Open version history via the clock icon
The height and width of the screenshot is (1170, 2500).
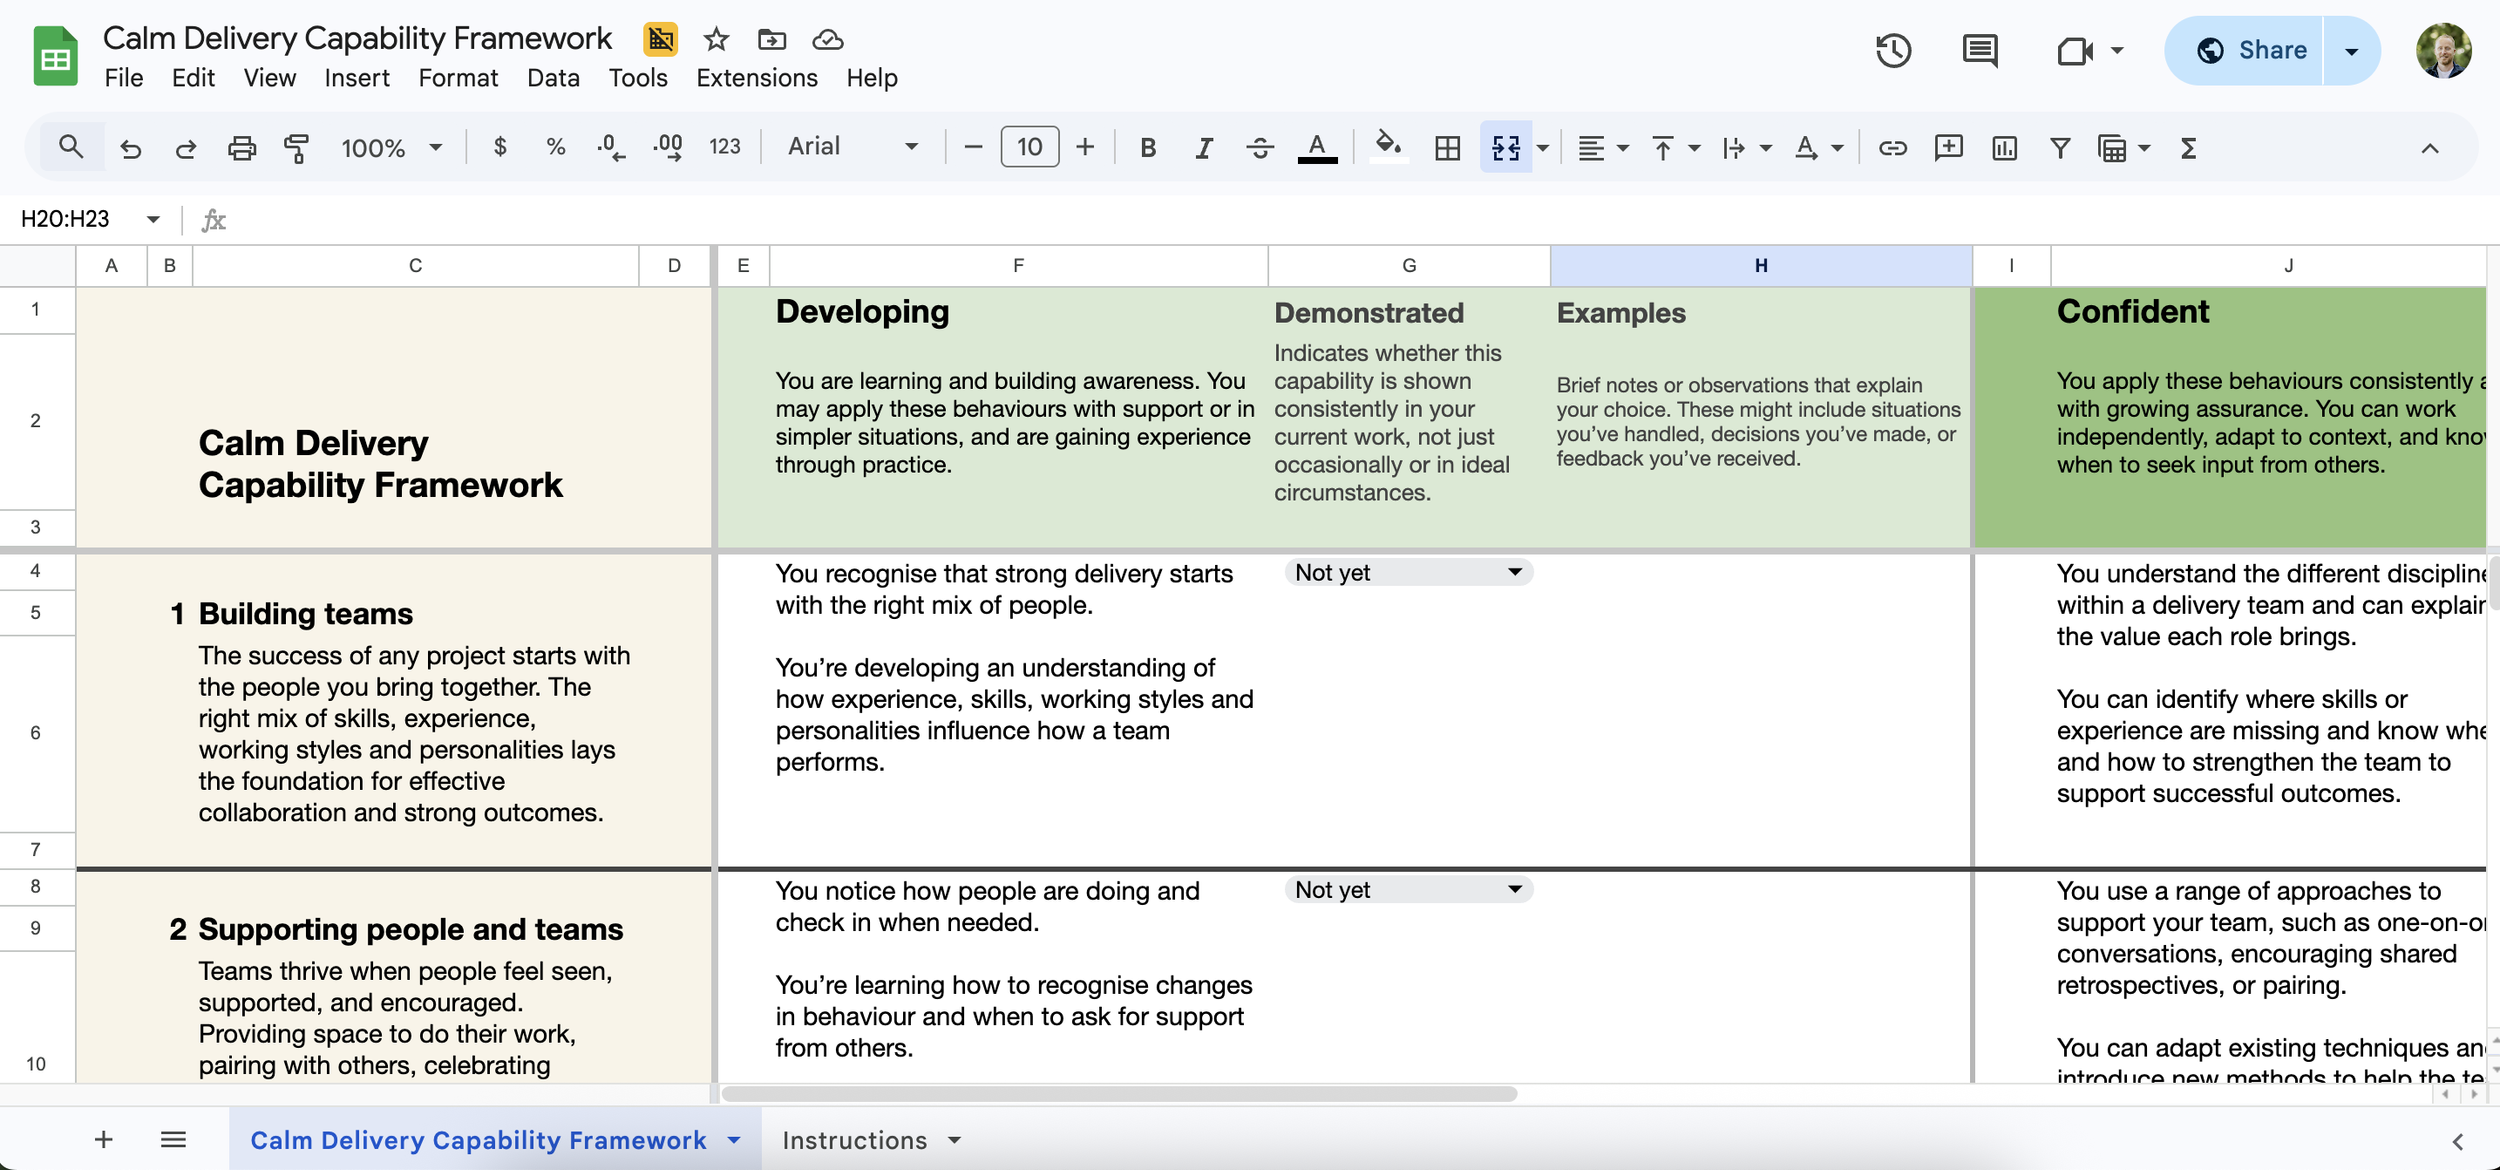coord(1893,50)
